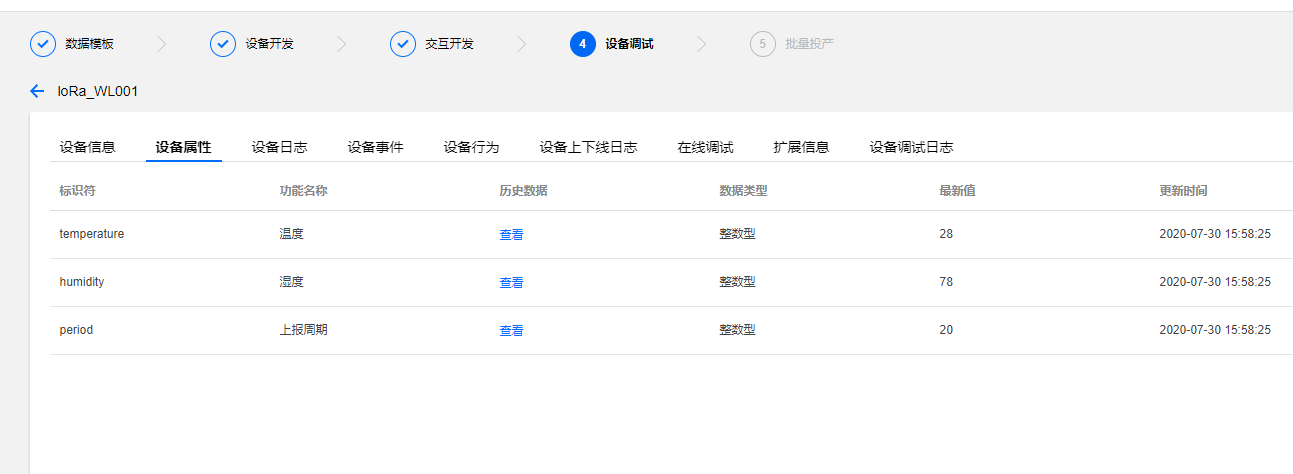
Task: Open the 设备行为 tab
Action: [471, 147]
